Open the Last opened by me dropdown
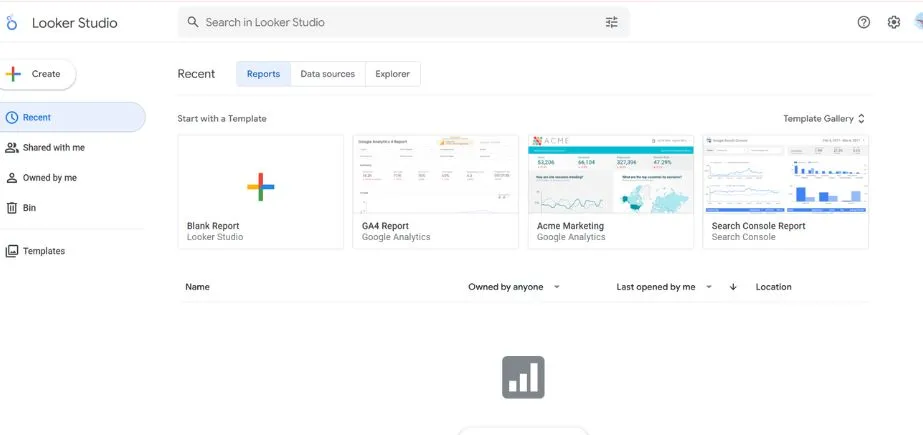 coord(665,287)
